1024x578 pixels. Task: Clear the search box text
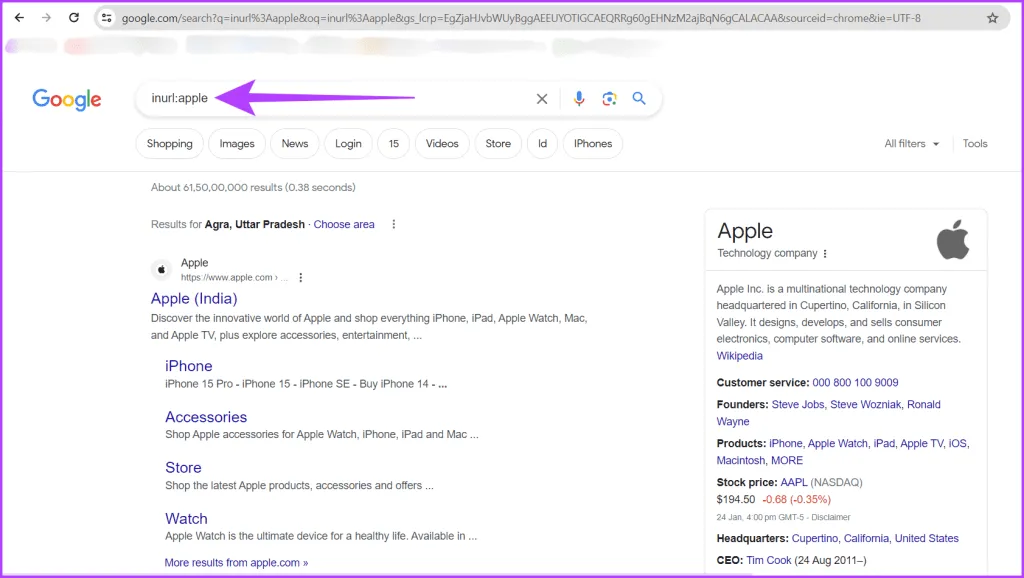pos(542,99)
